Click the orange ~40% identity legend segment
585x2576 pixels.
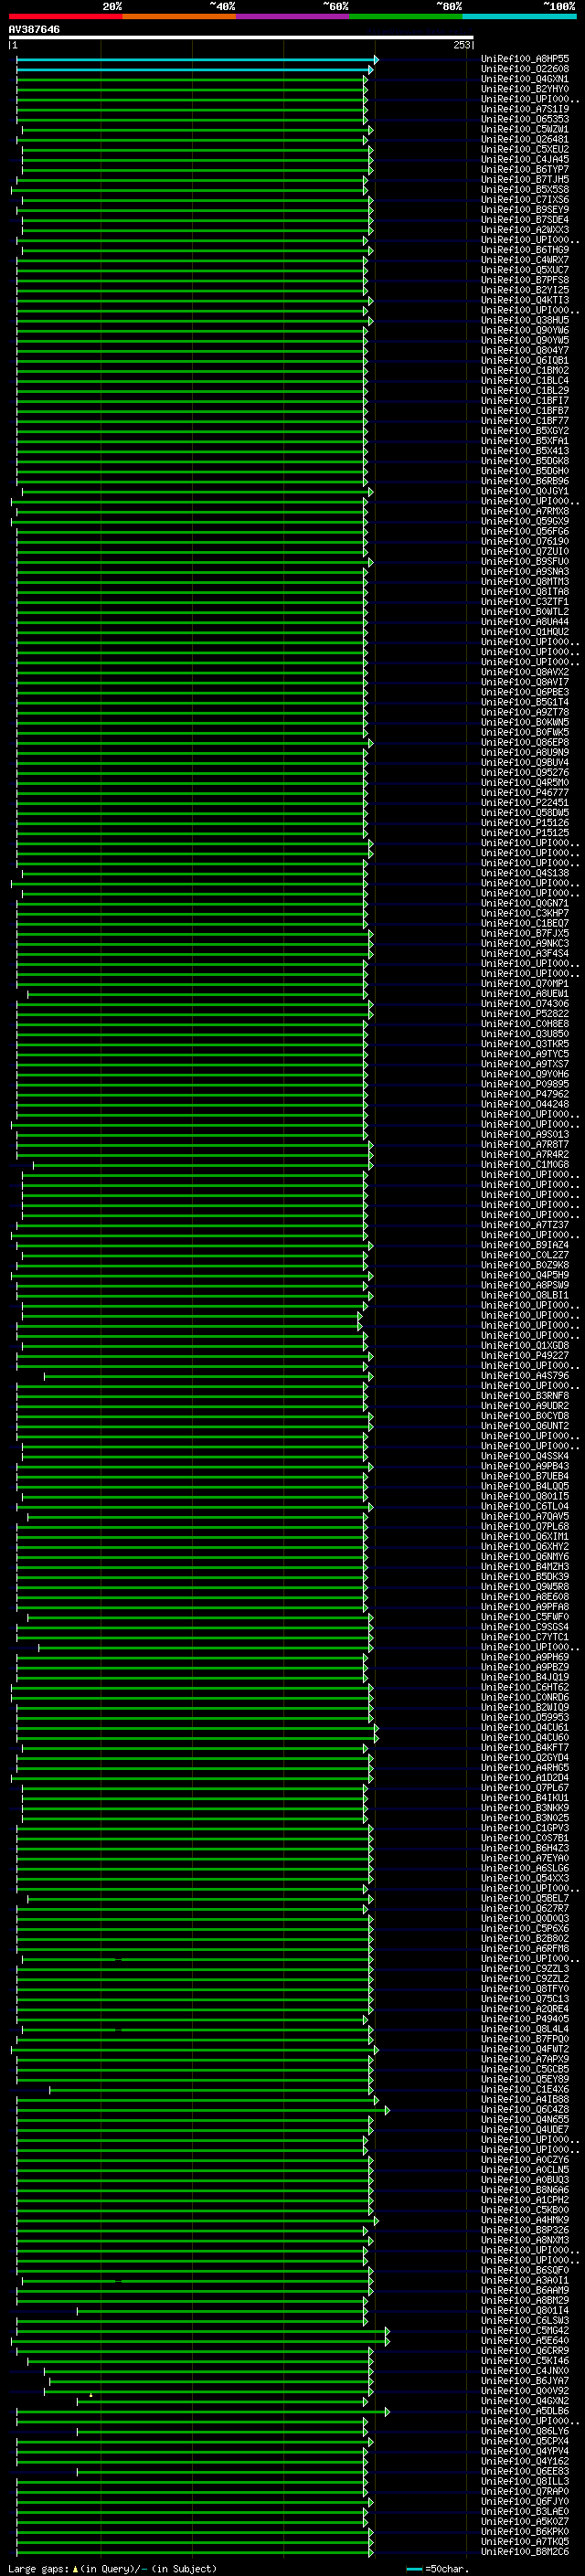tap(179, 16)
